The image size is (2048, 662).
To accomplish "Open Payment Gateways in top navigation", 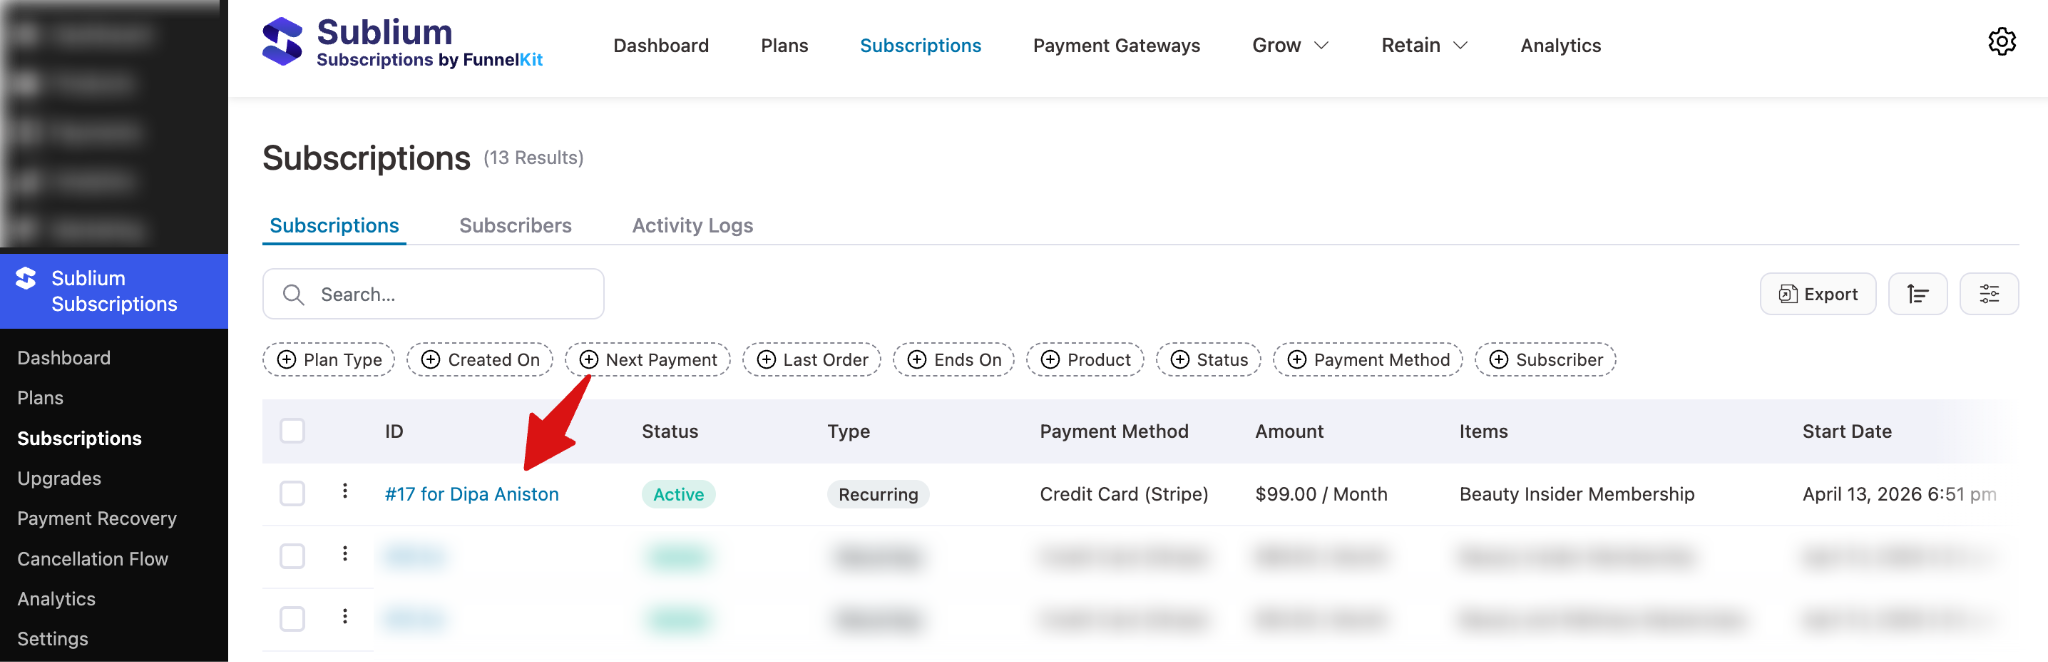I will (1116, 46).
